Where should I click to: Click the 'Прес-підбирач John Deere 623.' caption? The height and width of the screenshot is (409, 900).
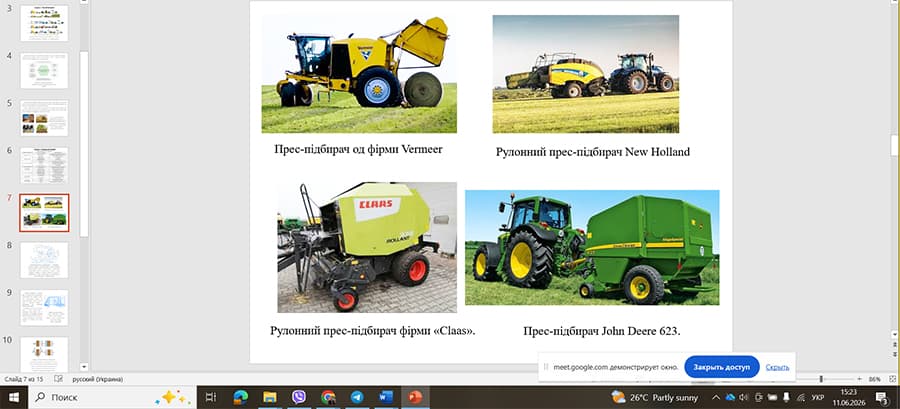[x=602, y=332]
